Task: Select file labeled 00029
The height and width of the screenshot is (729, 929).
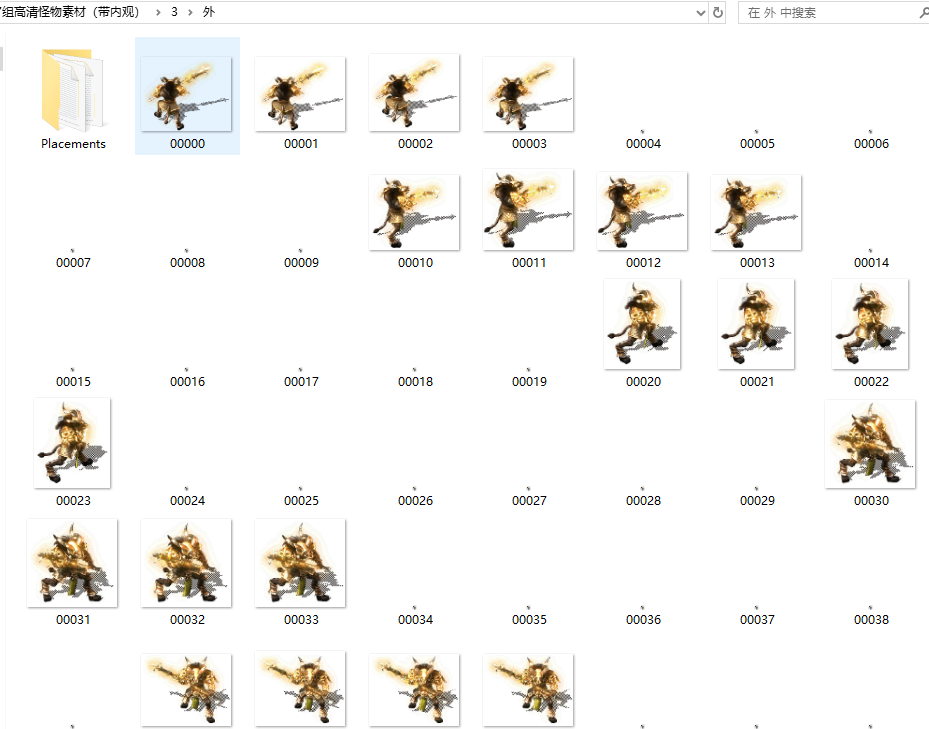Action: 757,501
